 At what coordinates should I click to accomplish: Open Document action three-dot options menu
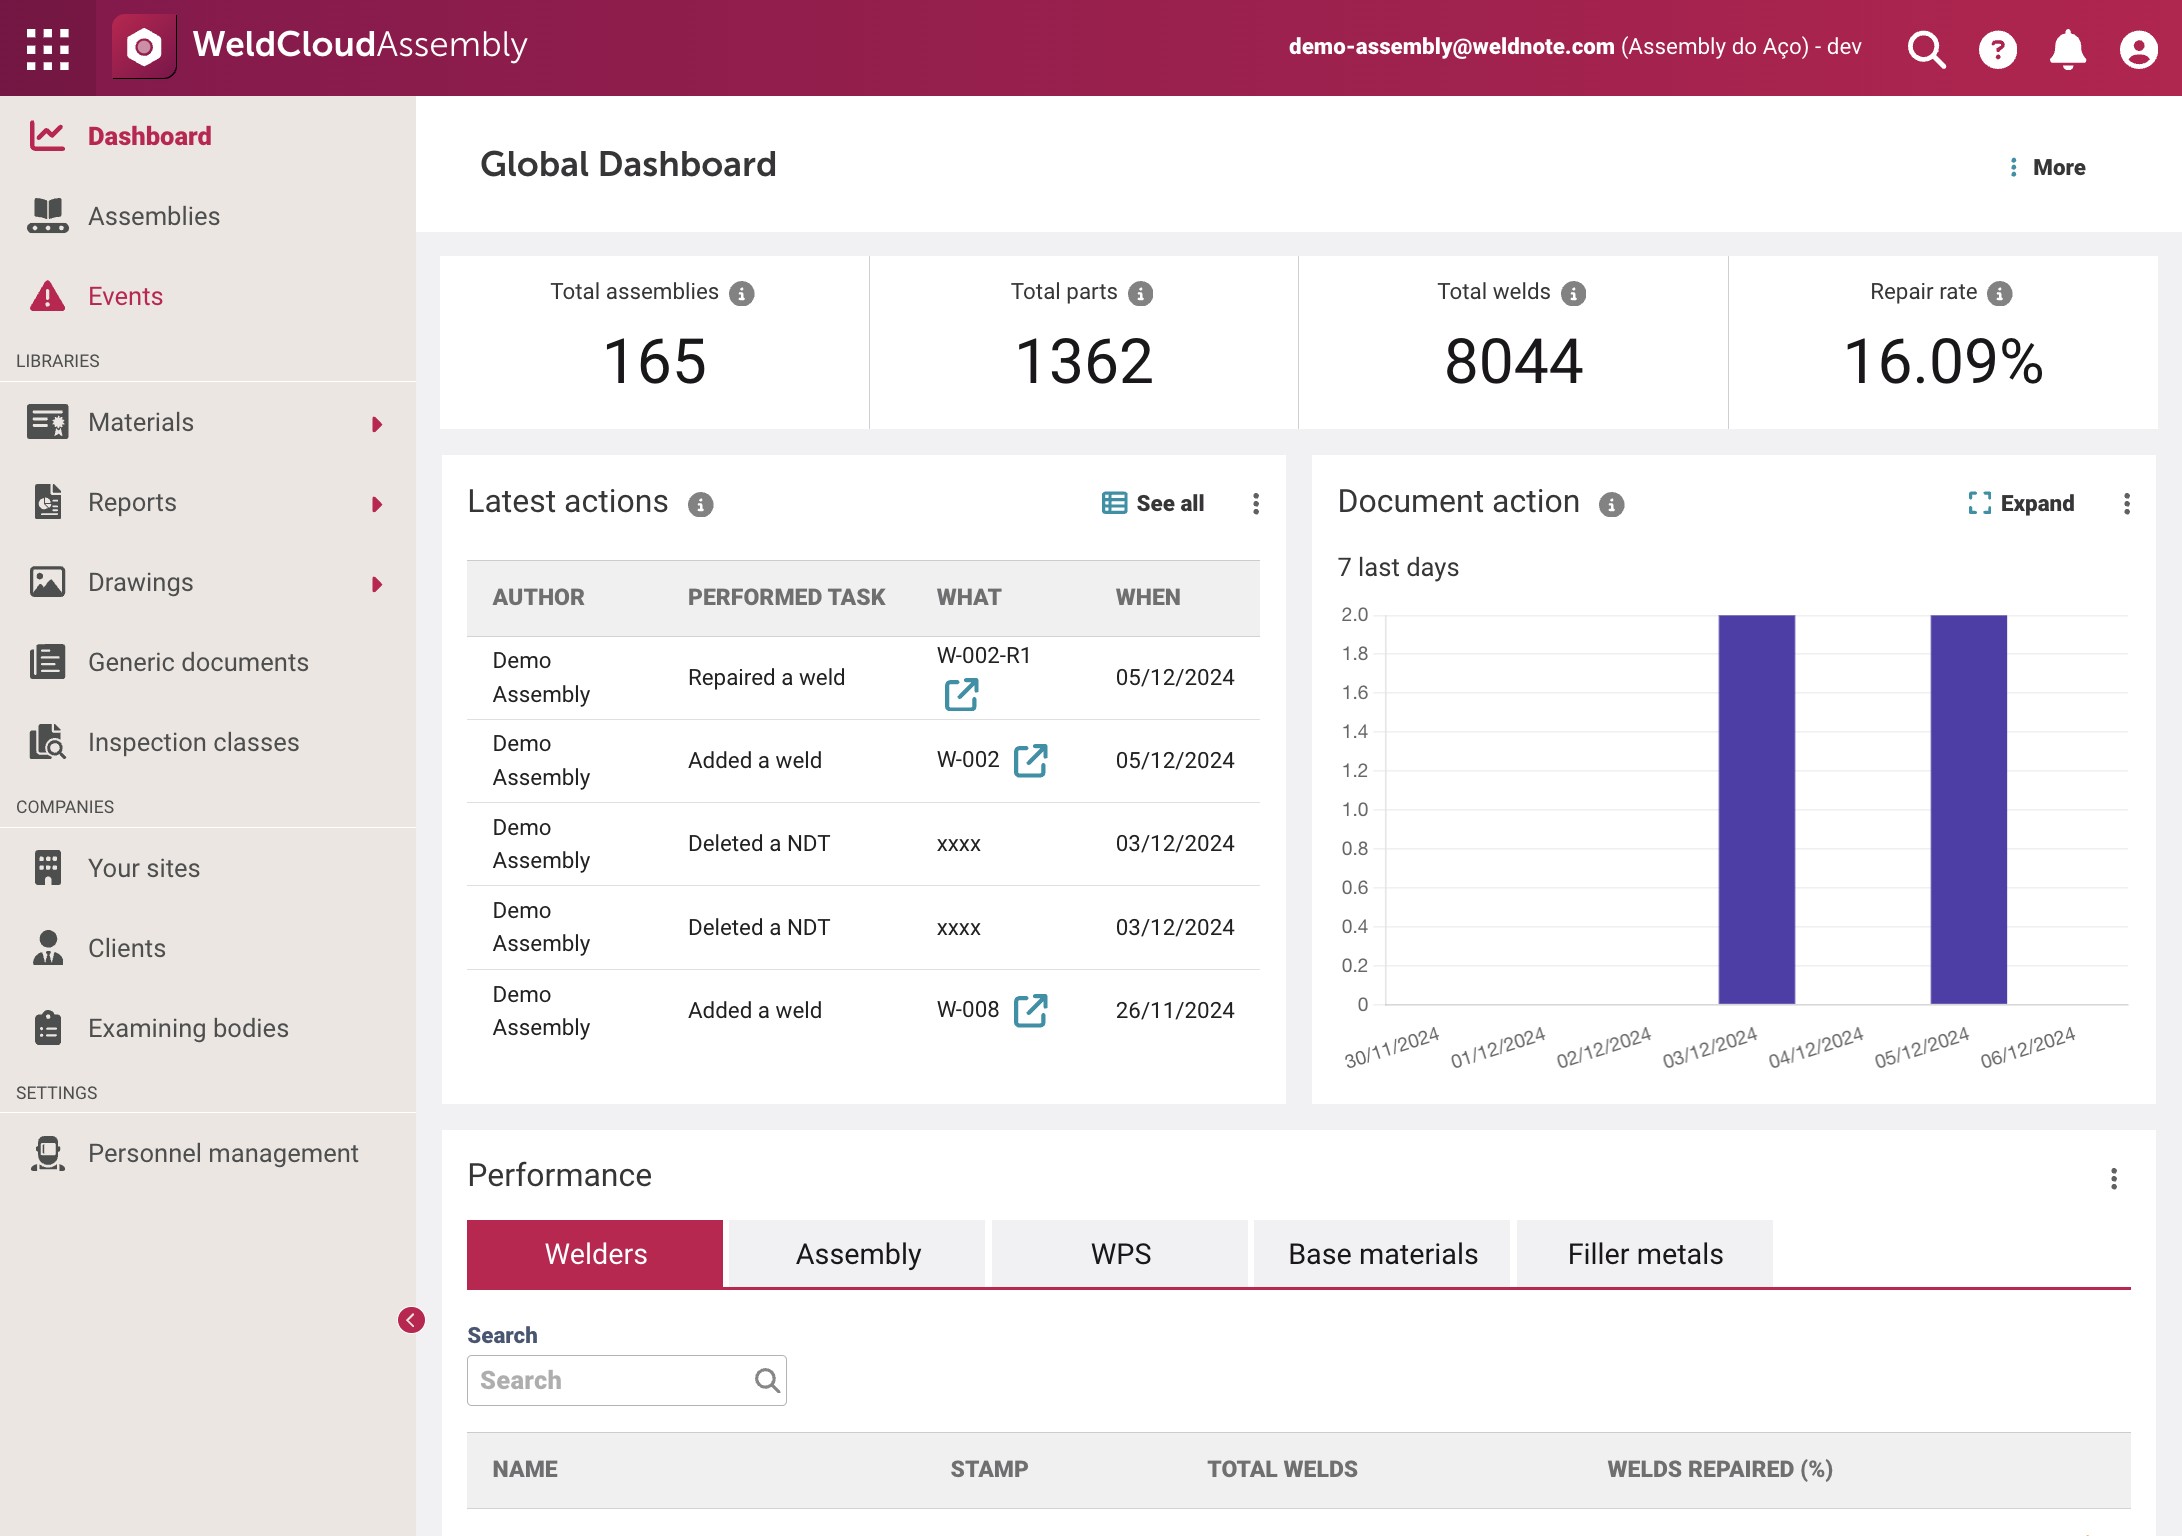pyautogui.click(x=2126, y=504)
